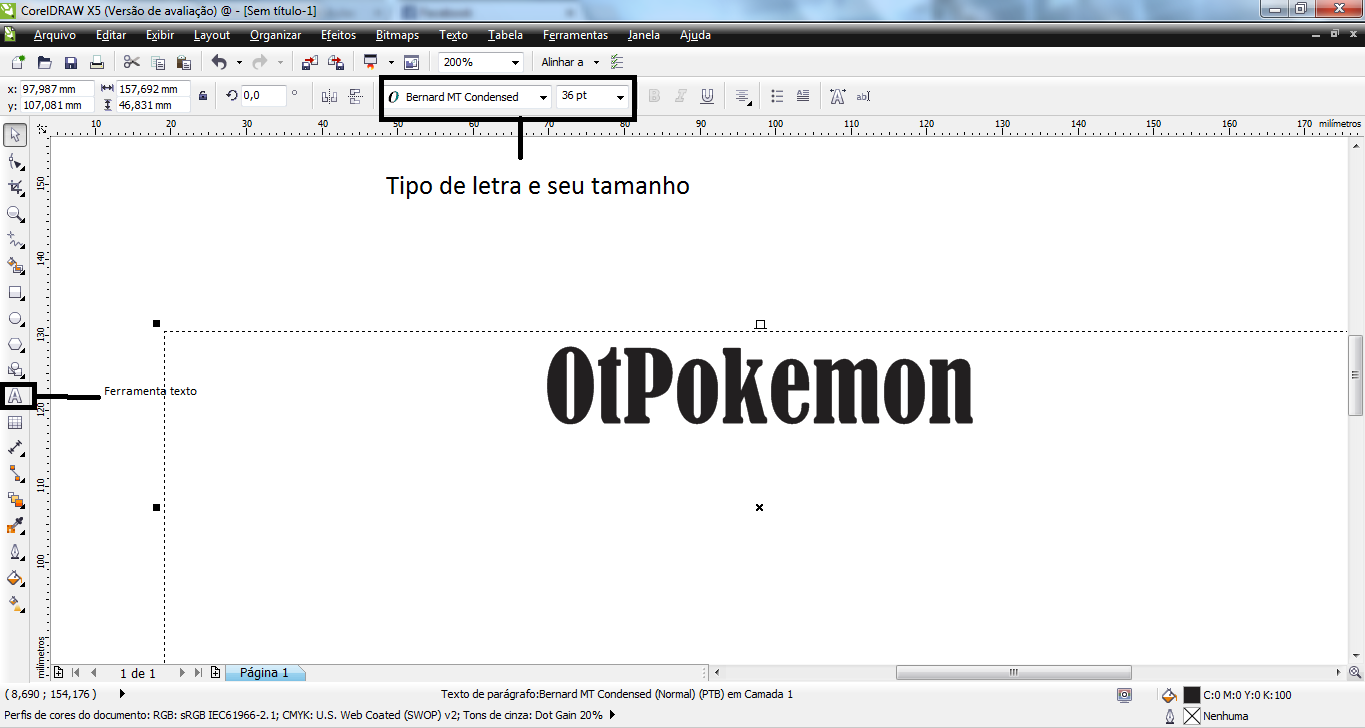Click the rotation angle field
The height and width of the screenshot is (728, 1365).
tap(263, 96)
